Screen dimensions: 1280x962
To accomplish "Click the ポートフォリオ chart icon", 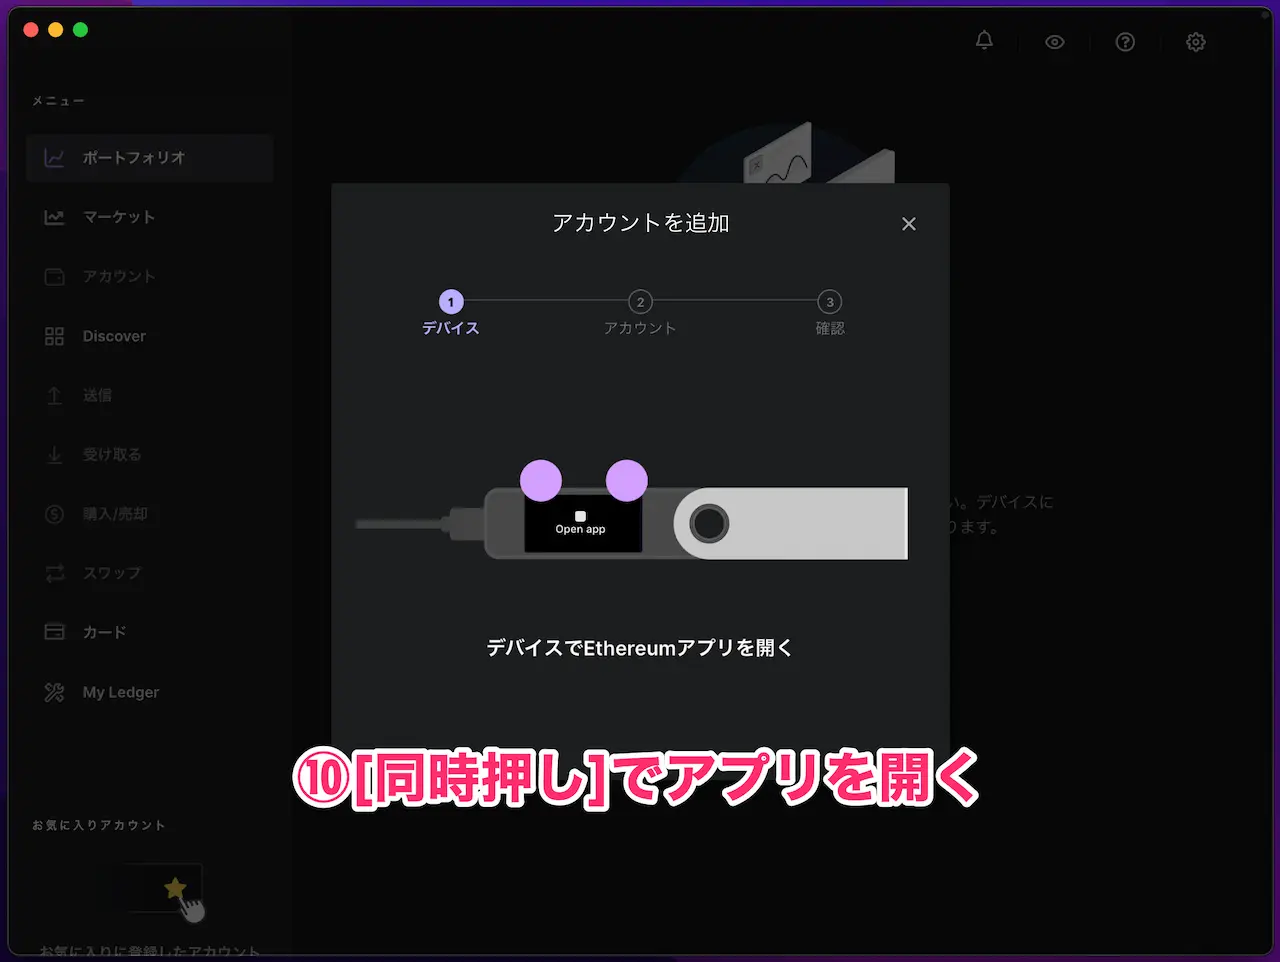I will 54,158.
